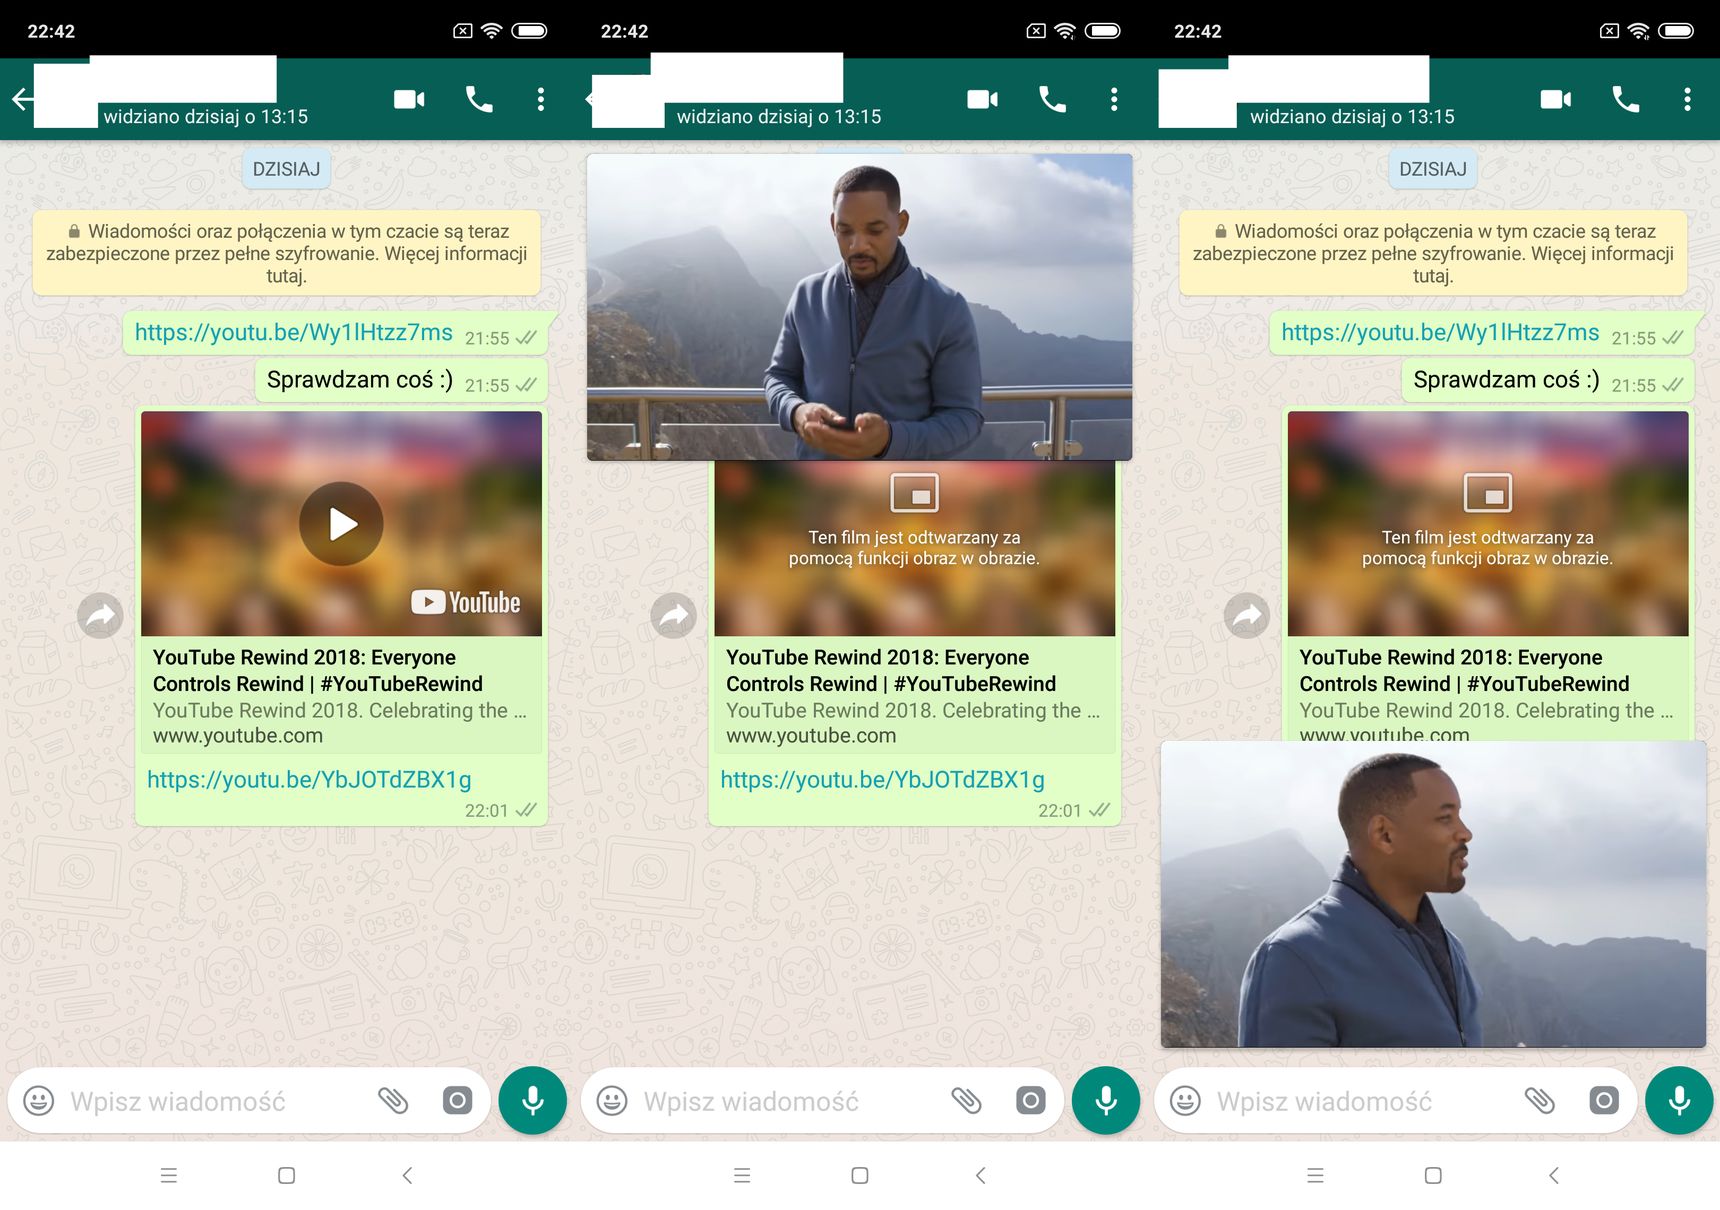The width and height of the screenshot is (1720, 1210).
Task: Tap Android home button in left screenshot
Action: point(286,1175)
